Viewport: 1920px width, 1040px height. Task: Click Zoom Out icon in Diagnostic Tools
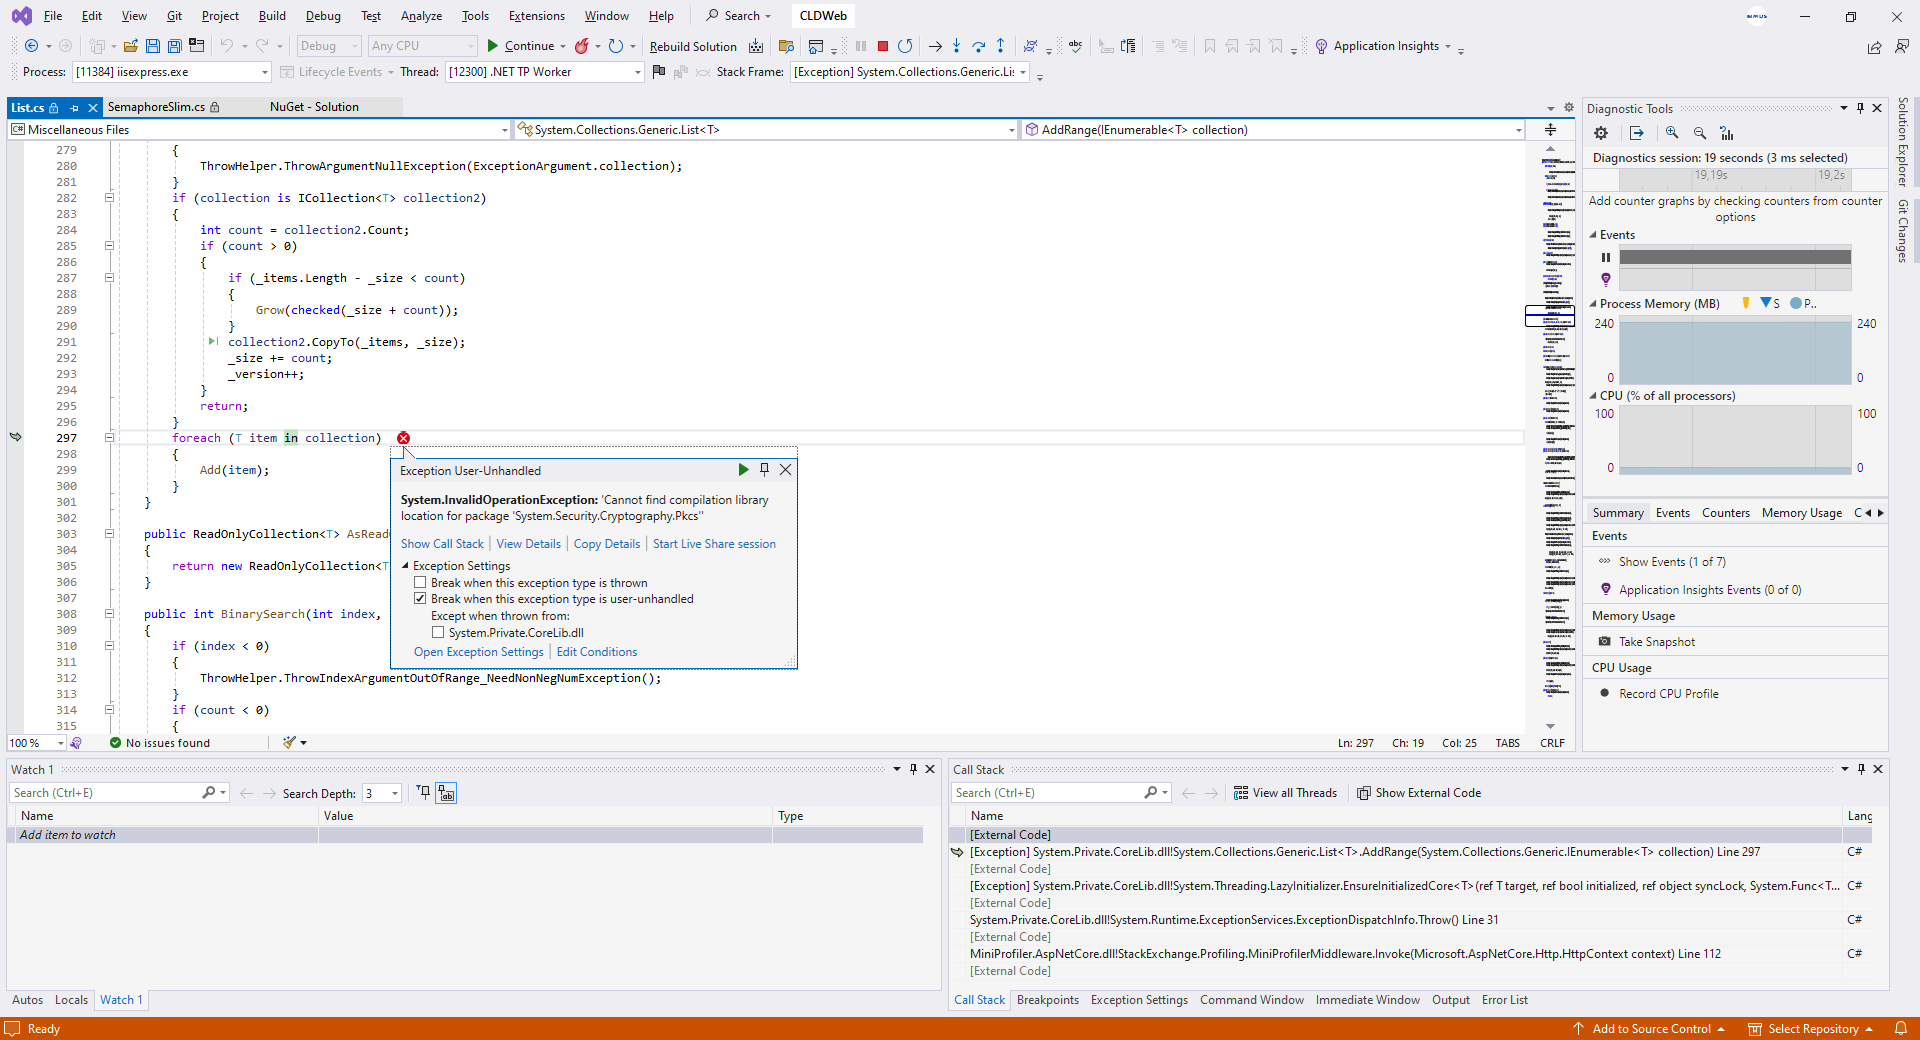pyautogui.click(x=1699, y=133)
